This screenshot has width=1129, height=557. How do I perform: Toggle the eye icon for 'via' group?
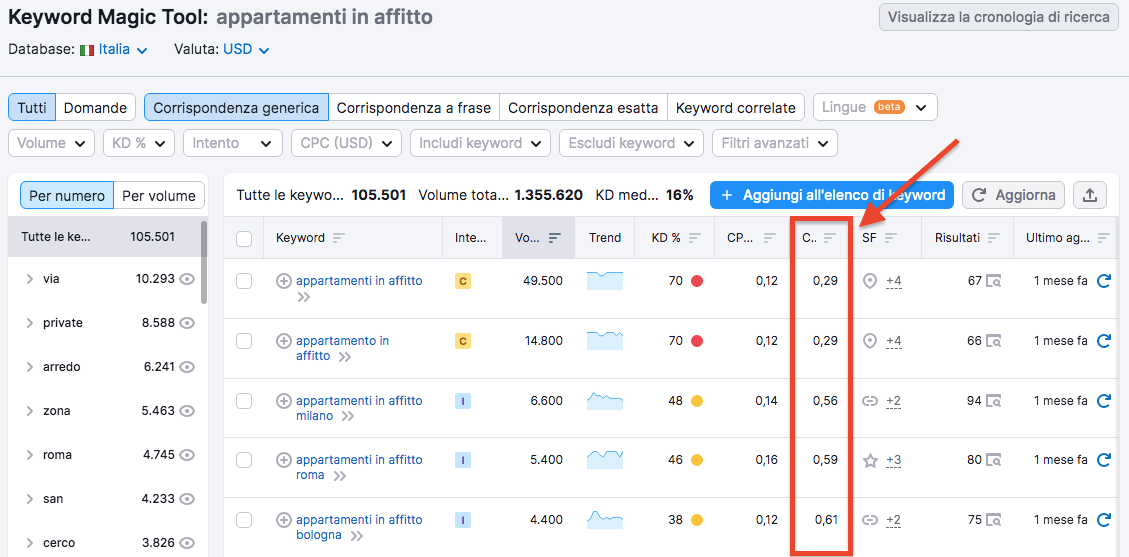tap(186, 279)
